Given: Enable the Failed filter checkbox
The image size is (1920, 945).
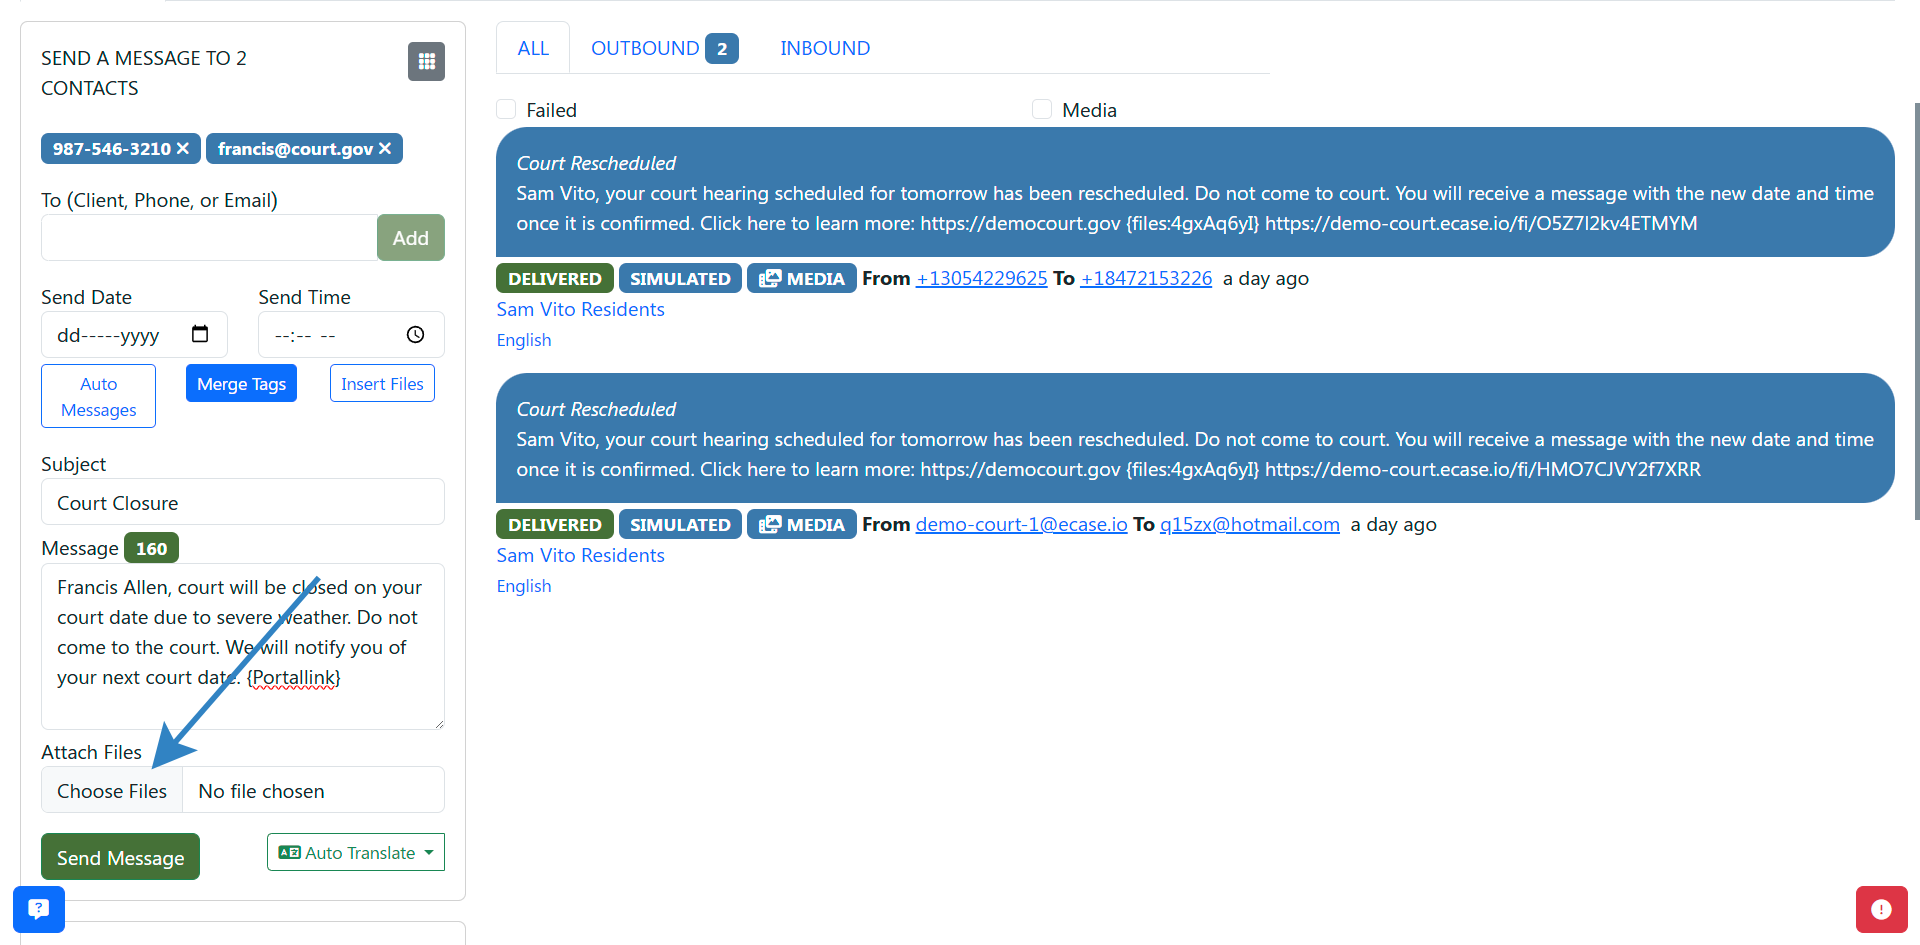Looking at the screenshot, I should tap(507, 109).
